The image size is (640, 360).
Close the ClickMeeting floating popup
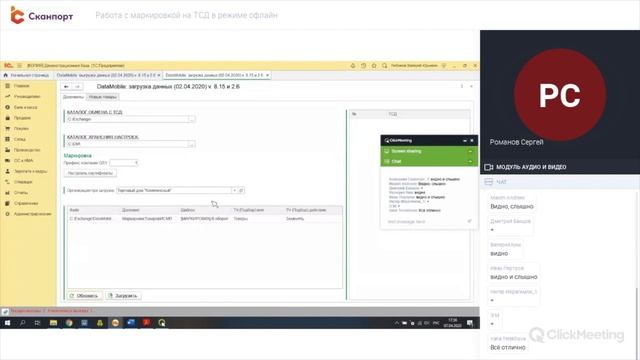[472, 140]
